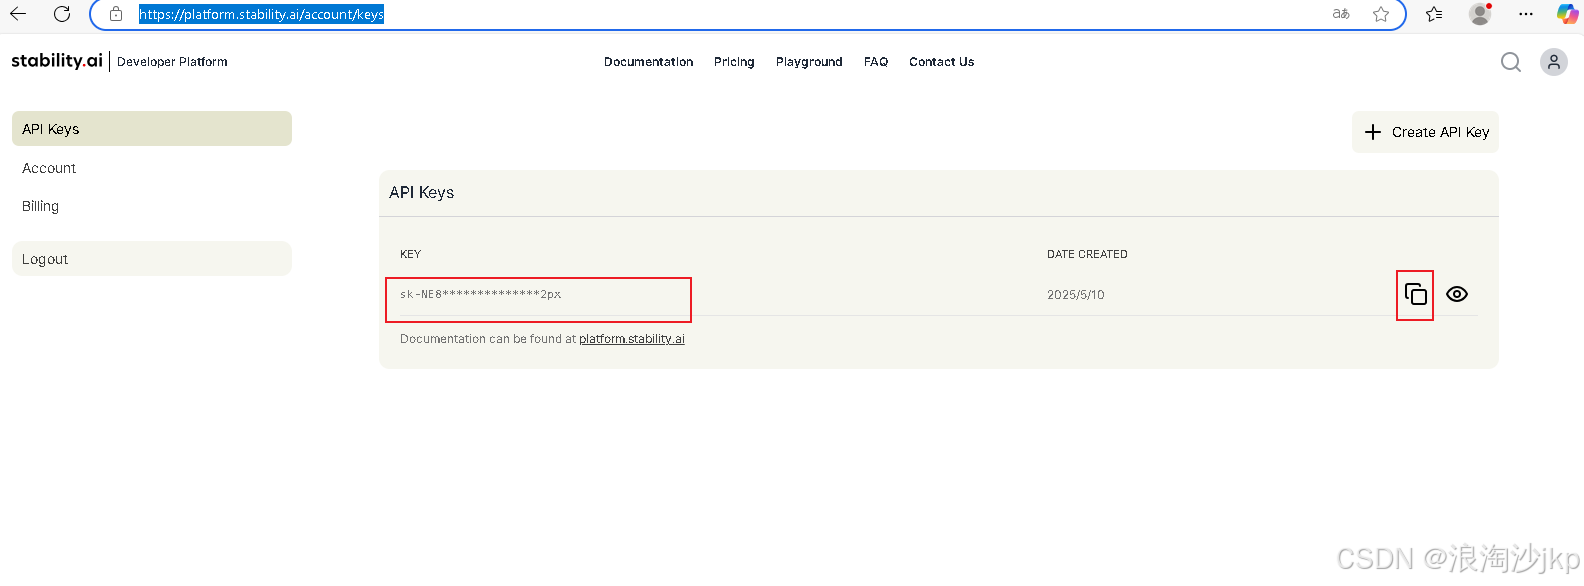Screen dimensions: 1584x586
Task: Open the FAQ navigation link
Action: (876, 62)
